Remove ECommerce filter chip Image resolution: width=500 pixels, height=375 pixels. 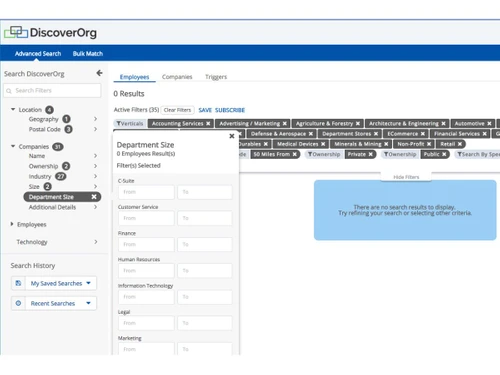[x=423, y=134]
